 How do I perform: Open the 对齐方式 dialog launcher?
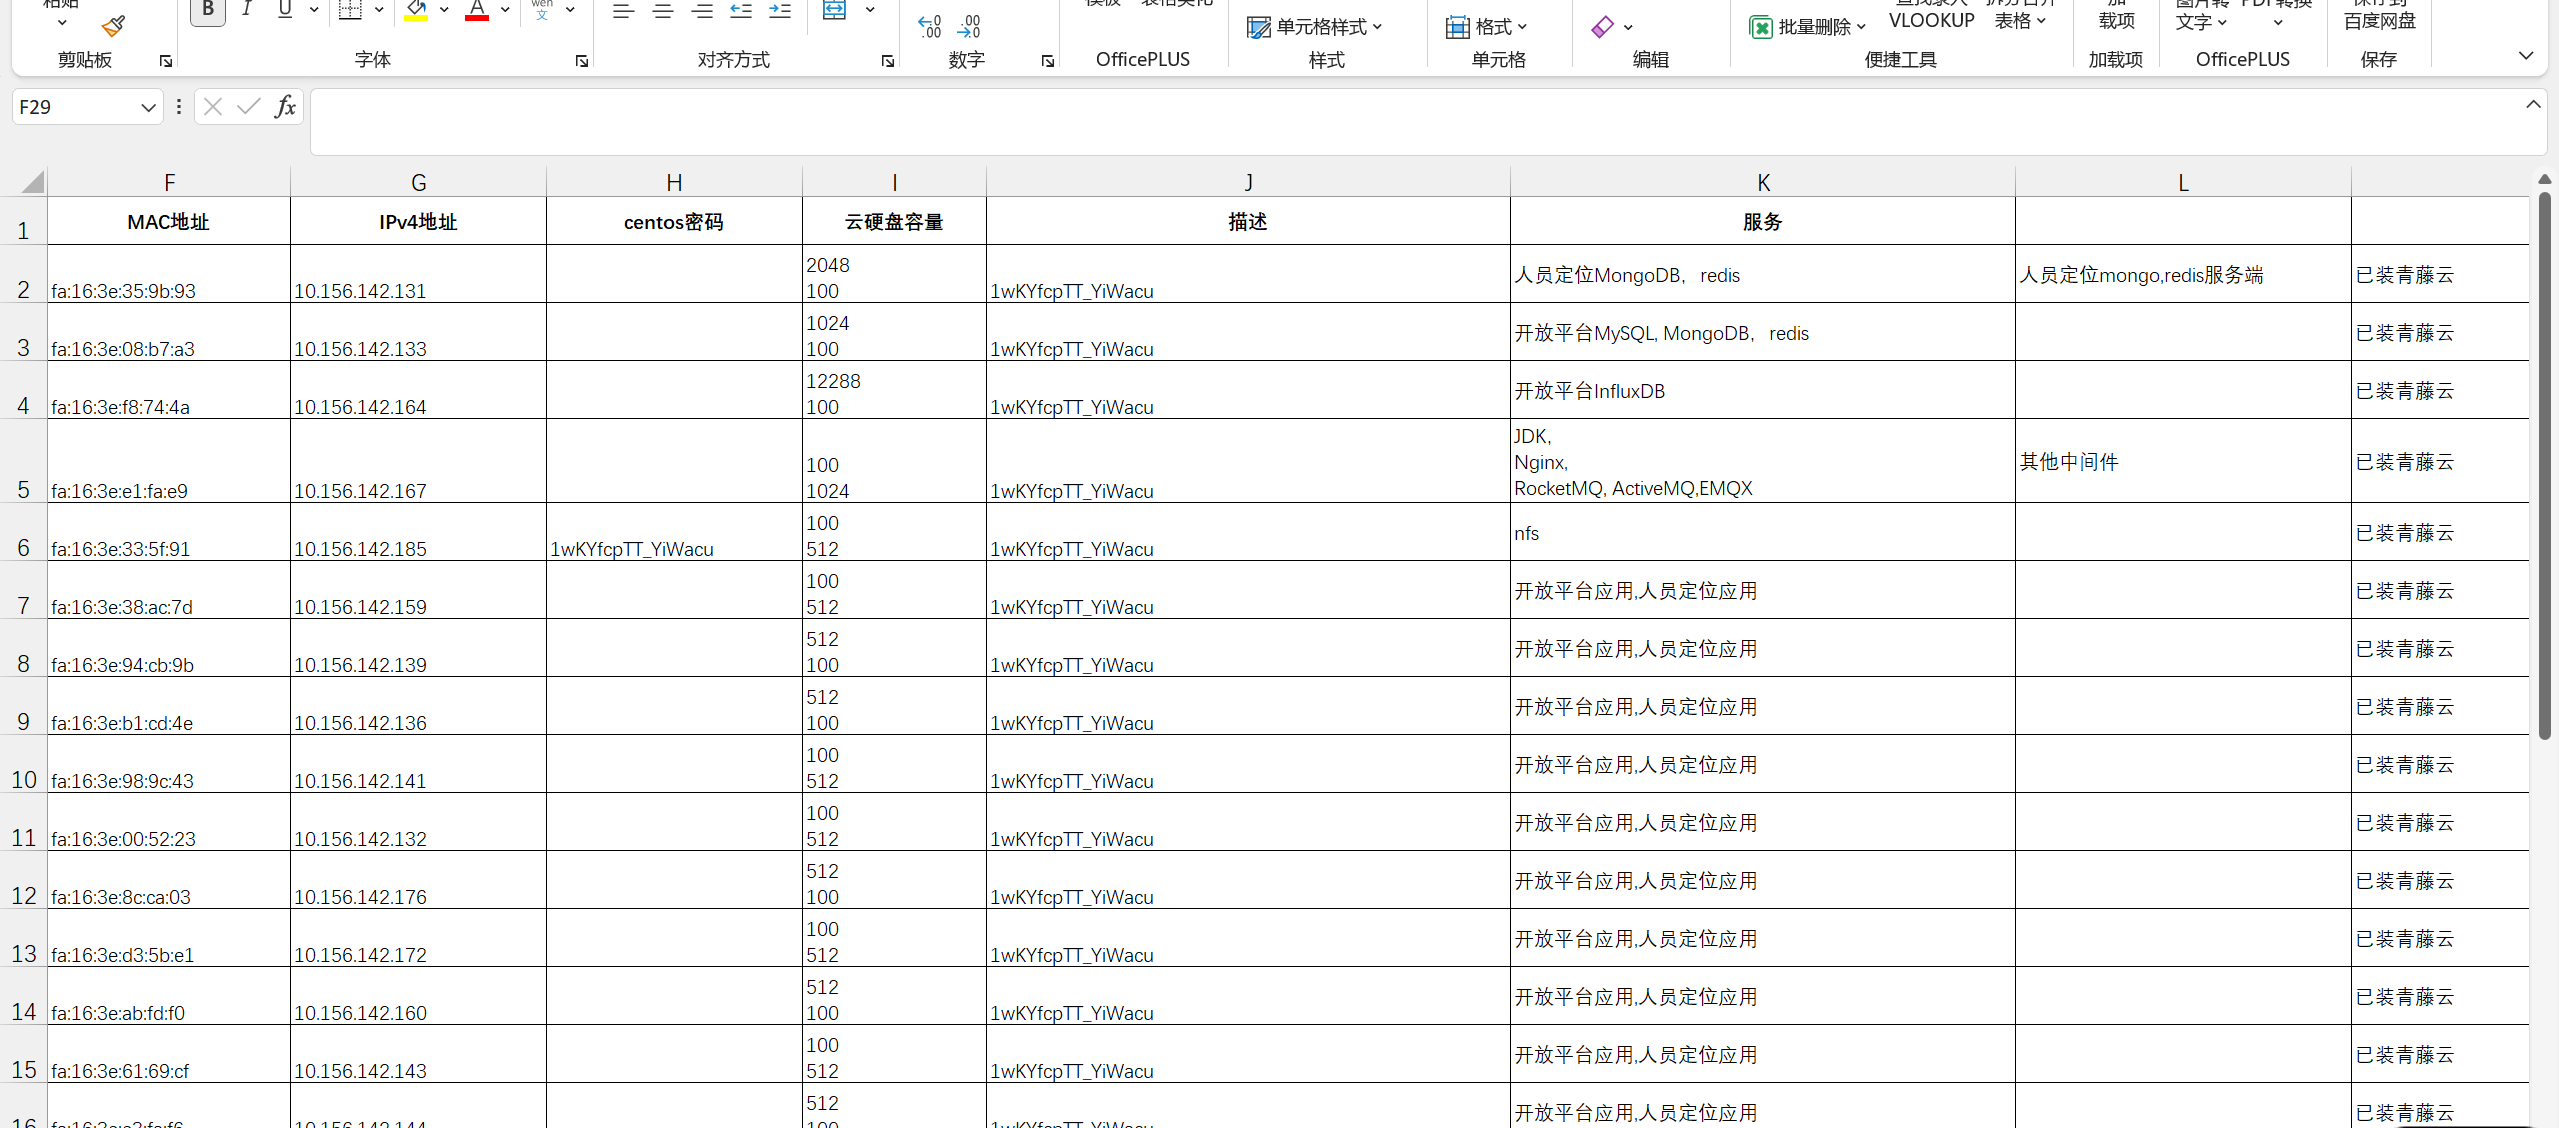(888, 61)
